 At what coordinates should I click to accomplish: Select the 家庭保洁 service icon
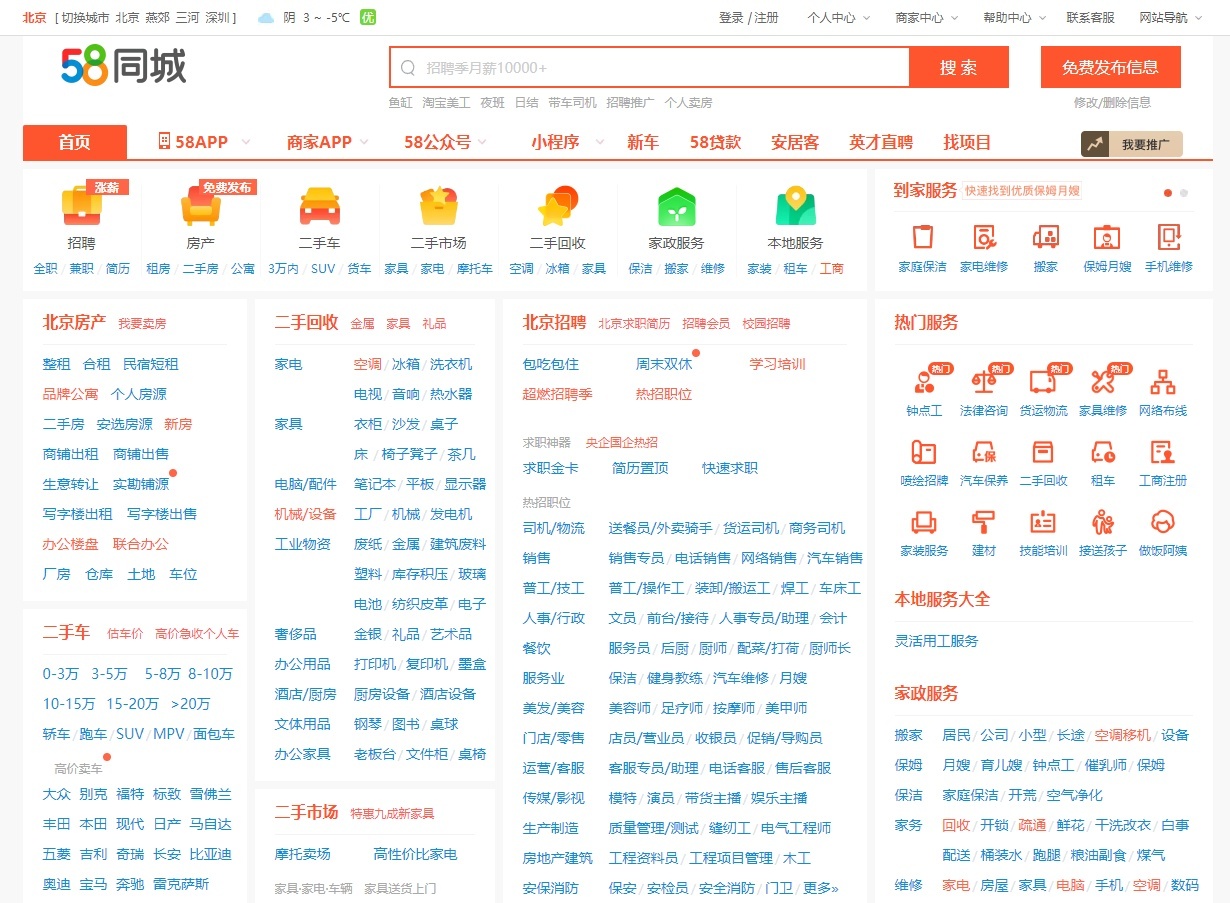(923, 237)
